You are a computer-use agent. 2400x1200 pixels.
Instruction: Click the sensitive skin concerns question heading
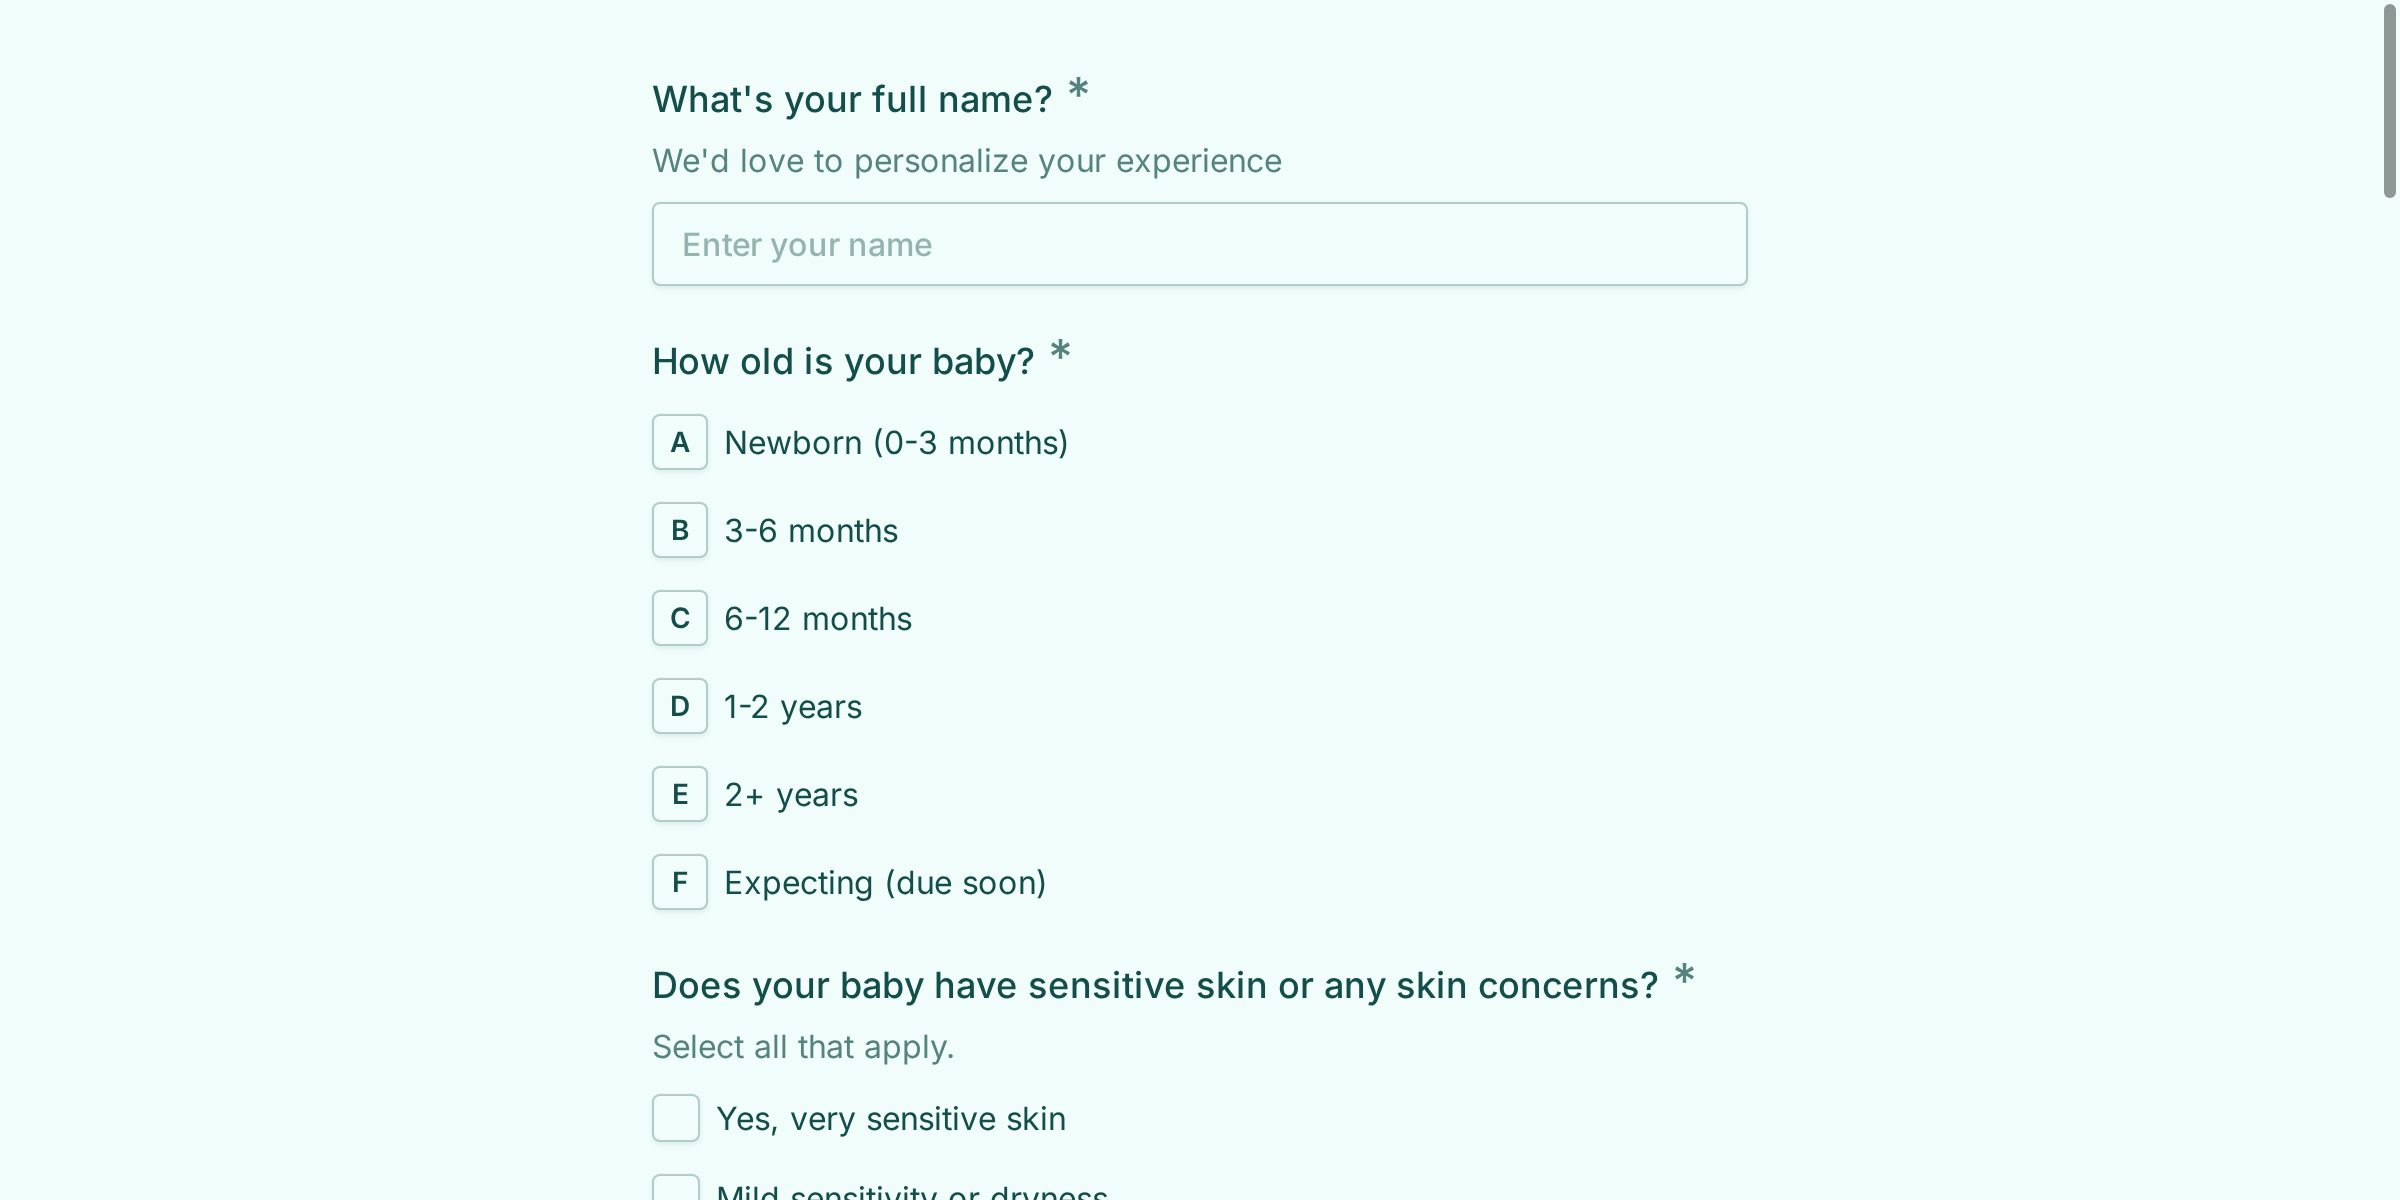(x=1155, y=985)
